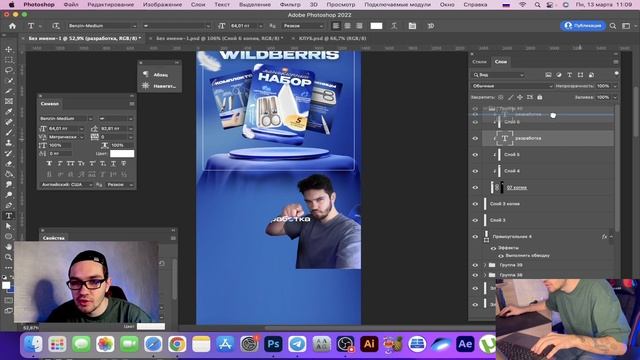Open Create Warped Text in options bar
This screenshot has width=640, height=360.
[394, 26]
